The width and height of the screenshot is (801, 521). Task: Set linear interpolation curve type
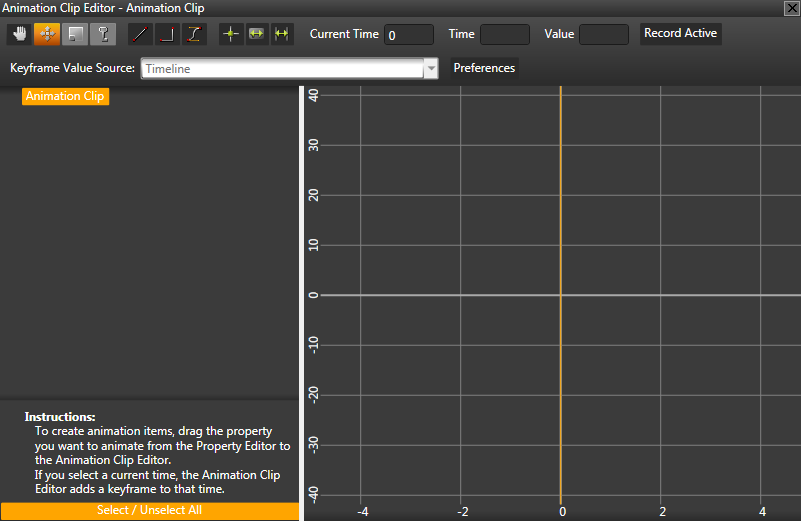point(140,34)
